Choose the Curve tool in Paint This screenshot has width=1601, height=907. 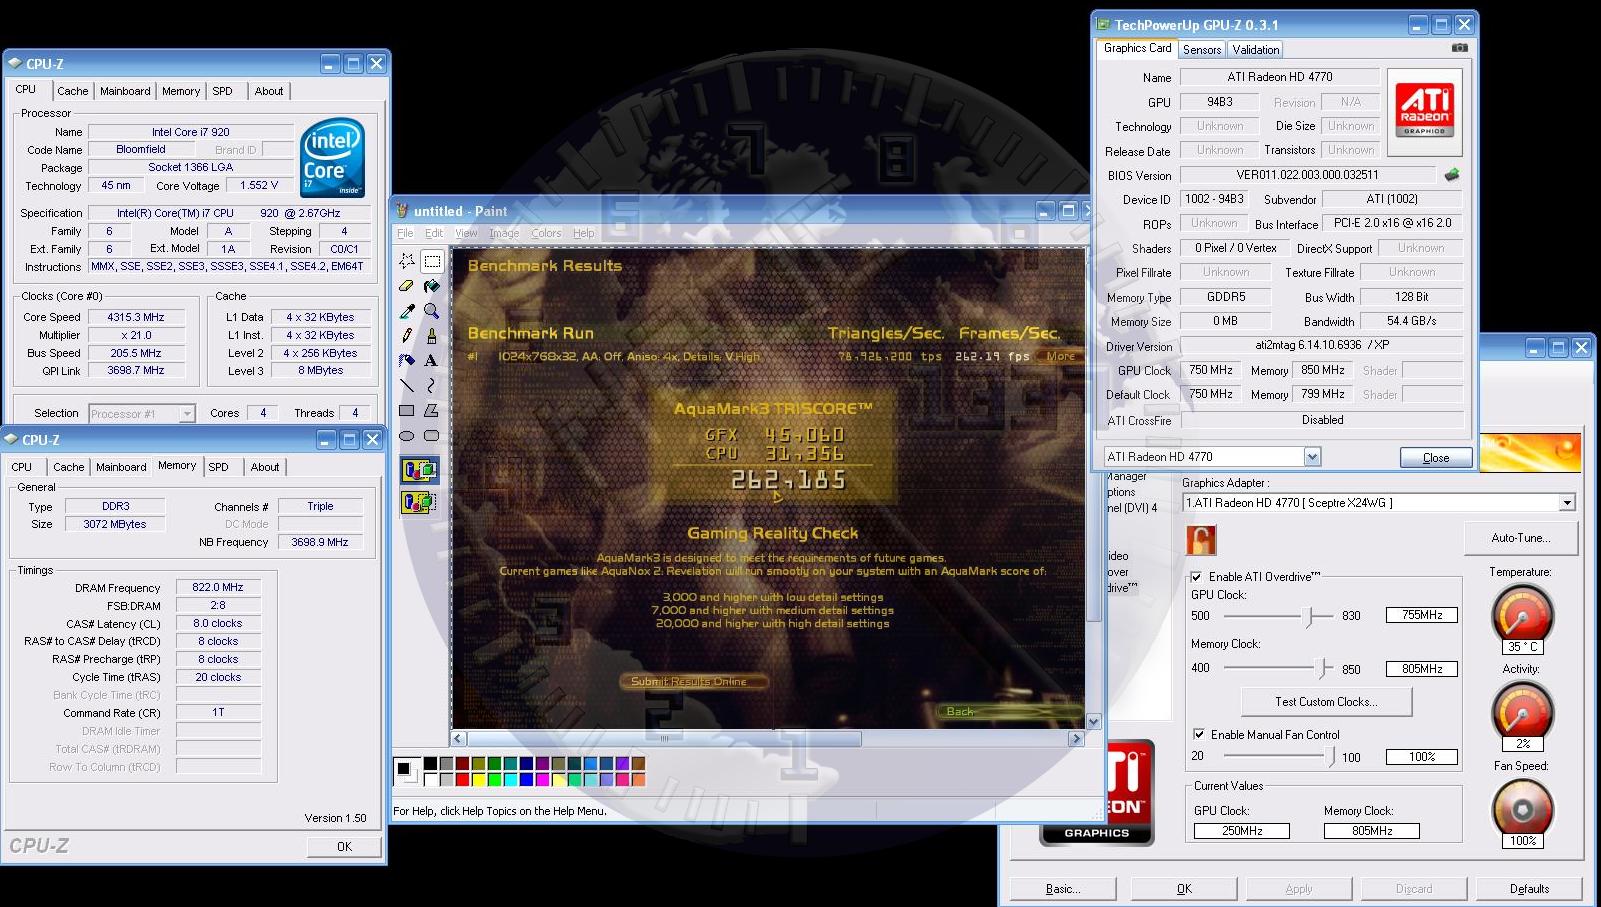tap(431, 385)
